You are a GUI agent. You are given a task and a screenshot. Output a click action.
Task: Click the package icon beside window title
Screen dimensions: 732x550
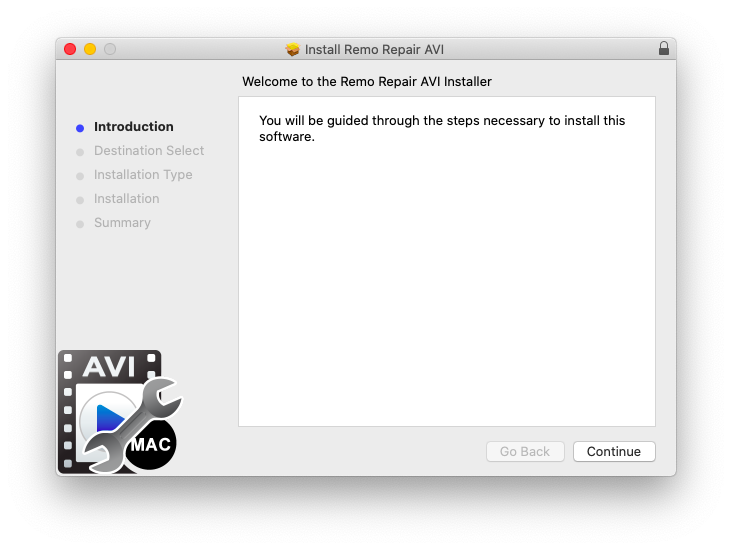293,49
